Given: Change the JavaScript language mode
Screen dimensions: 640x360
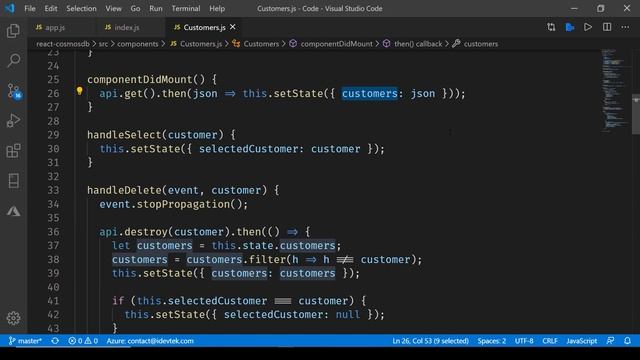Looking at the screenshot, I should (x=582, y=341).
